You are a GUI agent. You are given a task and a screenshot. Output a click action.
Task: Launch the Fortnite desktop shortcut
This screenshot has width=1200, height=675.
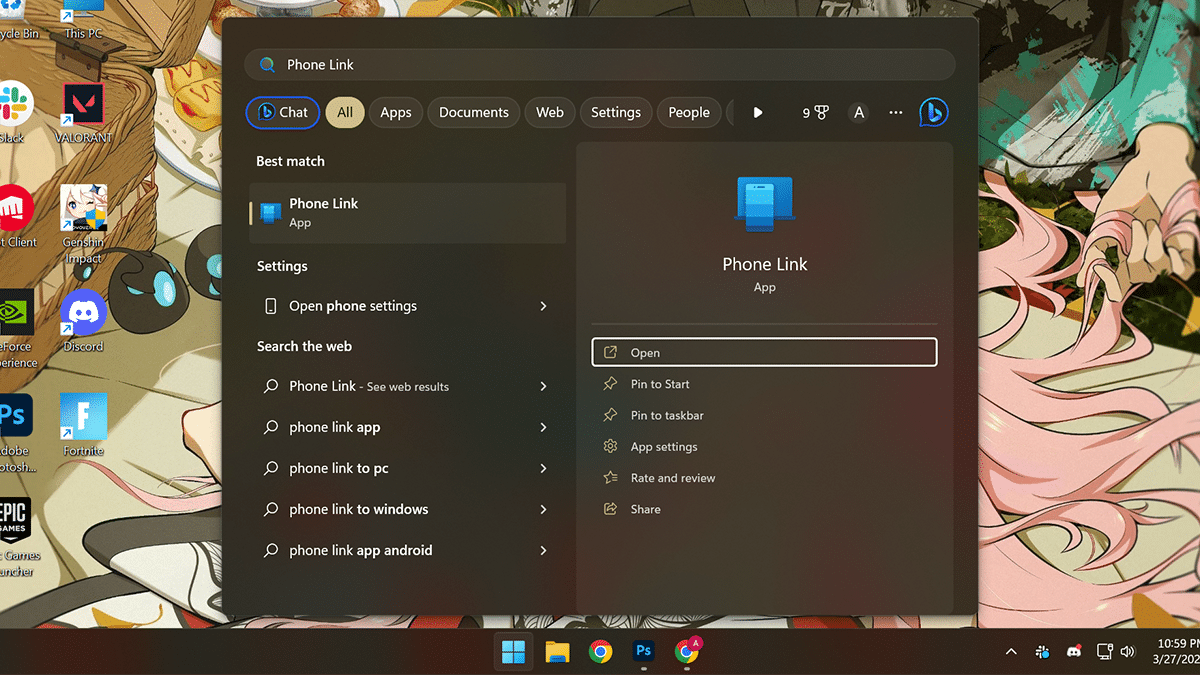[83, 422]
